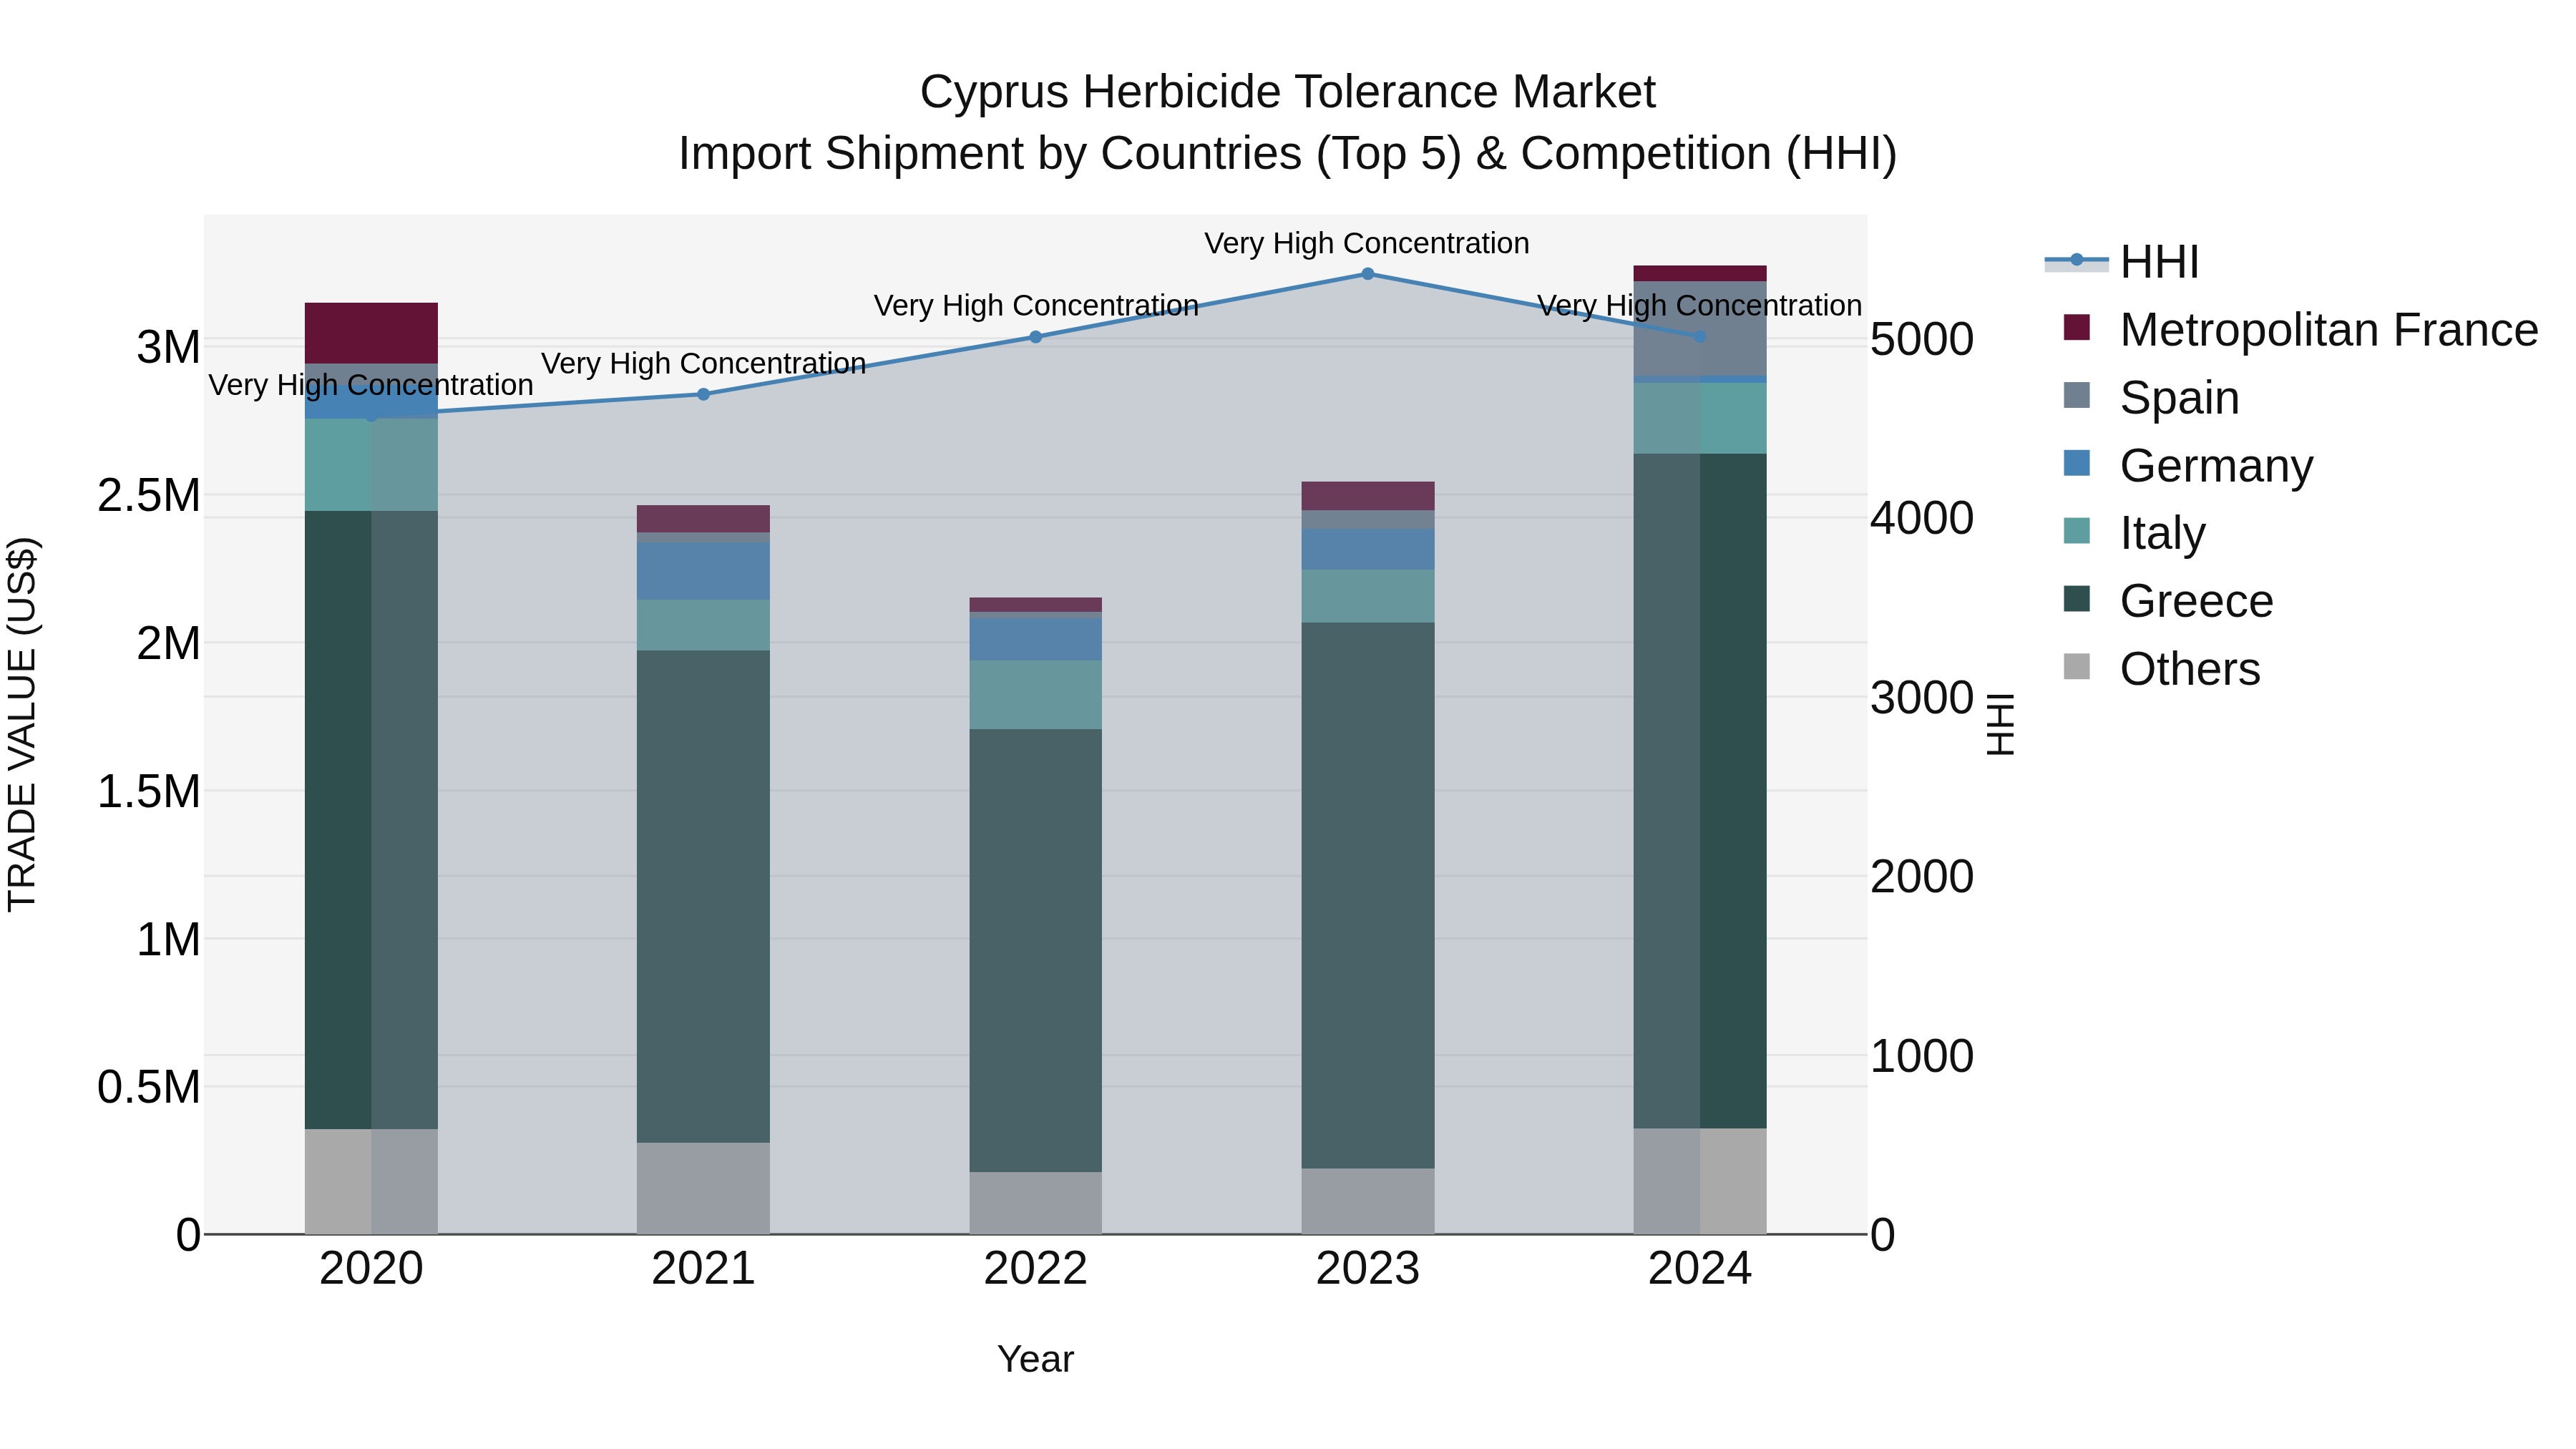The image size is (2576, 1449).
Task: Click the Italy segment of 2024 bar
Action: coord(1700,418)
